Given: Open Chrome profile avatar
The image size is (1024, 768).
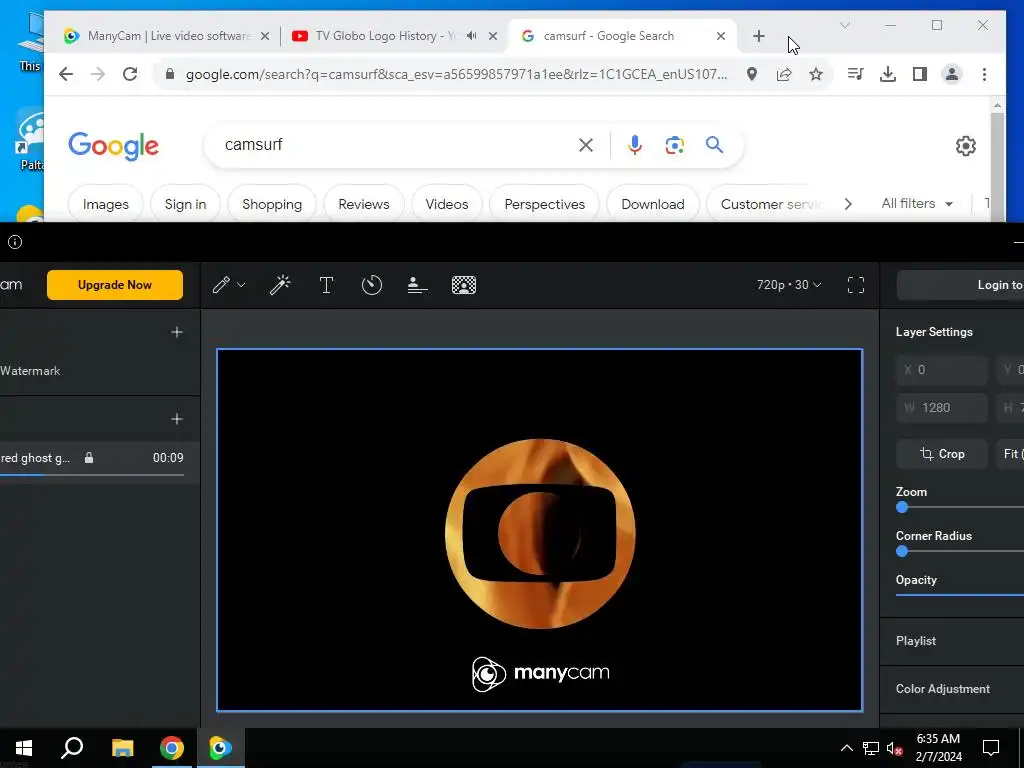Looking at the screenshot, I should pos(952,74).
